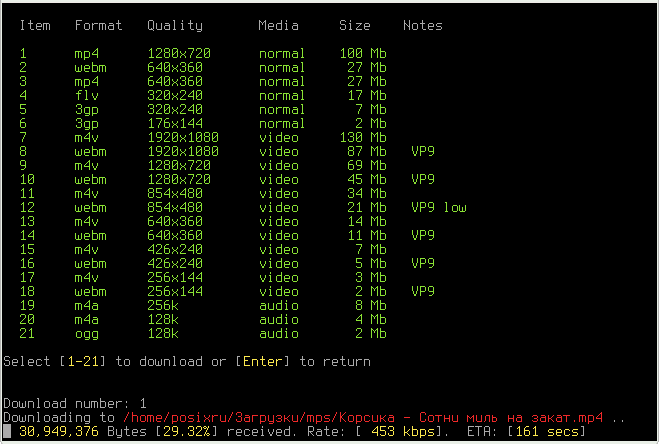
Task: Click the 'Size' column header
Action: click(x=355, y=26)
